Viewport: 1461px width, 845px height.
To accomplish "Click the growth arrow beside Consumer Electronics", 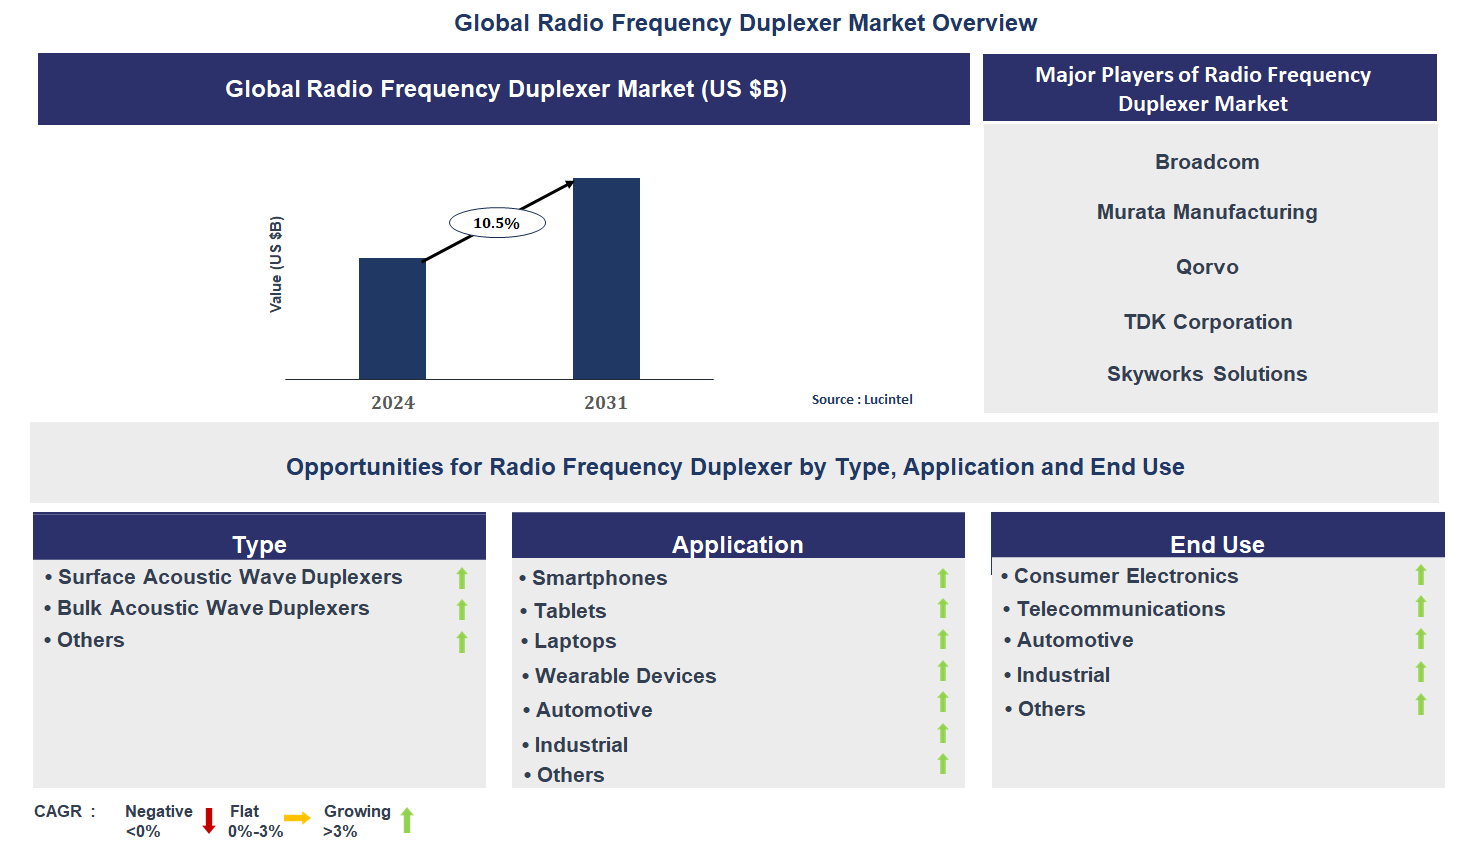I will pos(1420,575).
